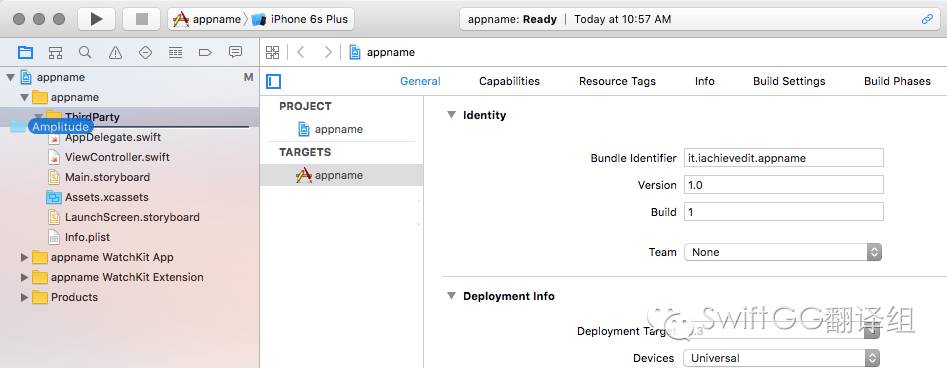
Task: Open the Debug navigator
Action: [x=175, y=53]
